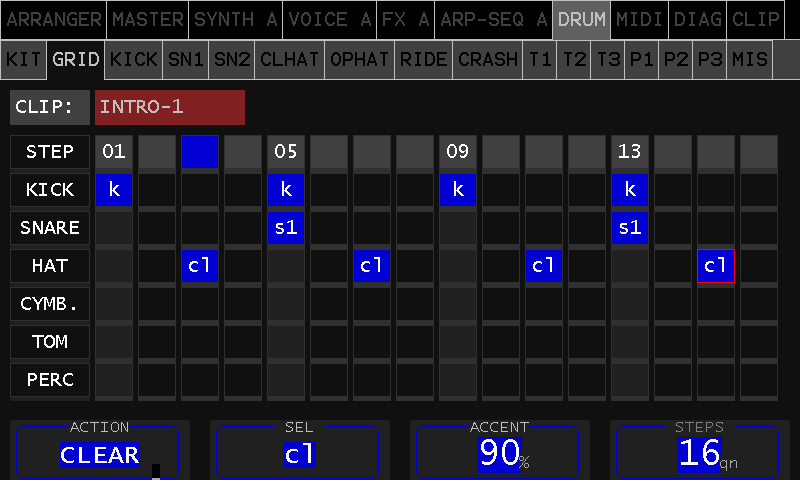The height and width of the screenshot is (480, 800).
Task: Select the STEP row label
Action: [x=50, y=152]
